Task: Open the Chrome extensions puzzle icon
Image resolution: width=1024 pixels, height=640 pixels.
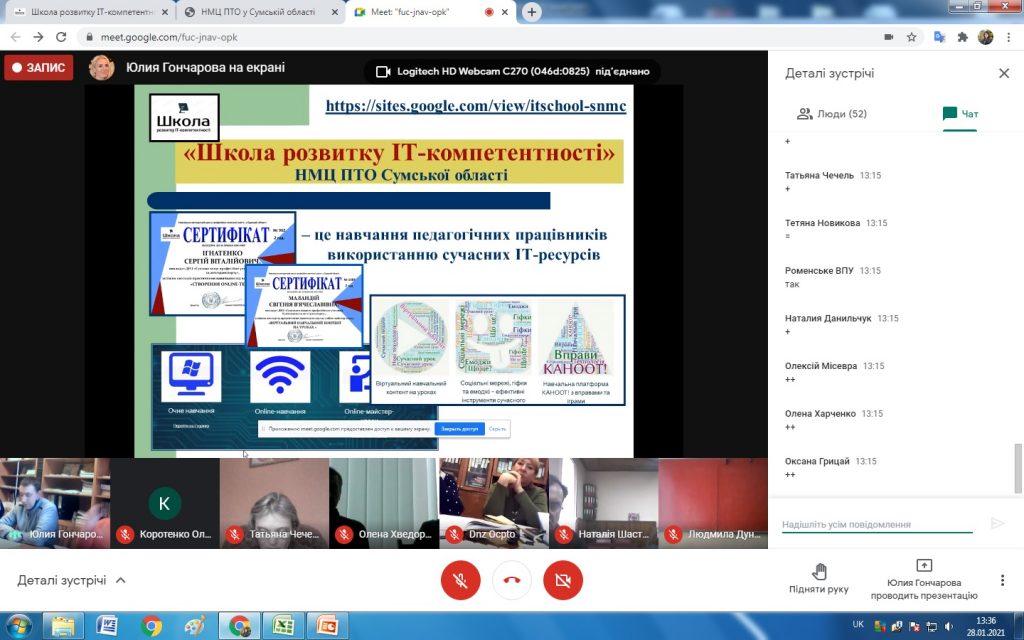Action: [962, 37]
